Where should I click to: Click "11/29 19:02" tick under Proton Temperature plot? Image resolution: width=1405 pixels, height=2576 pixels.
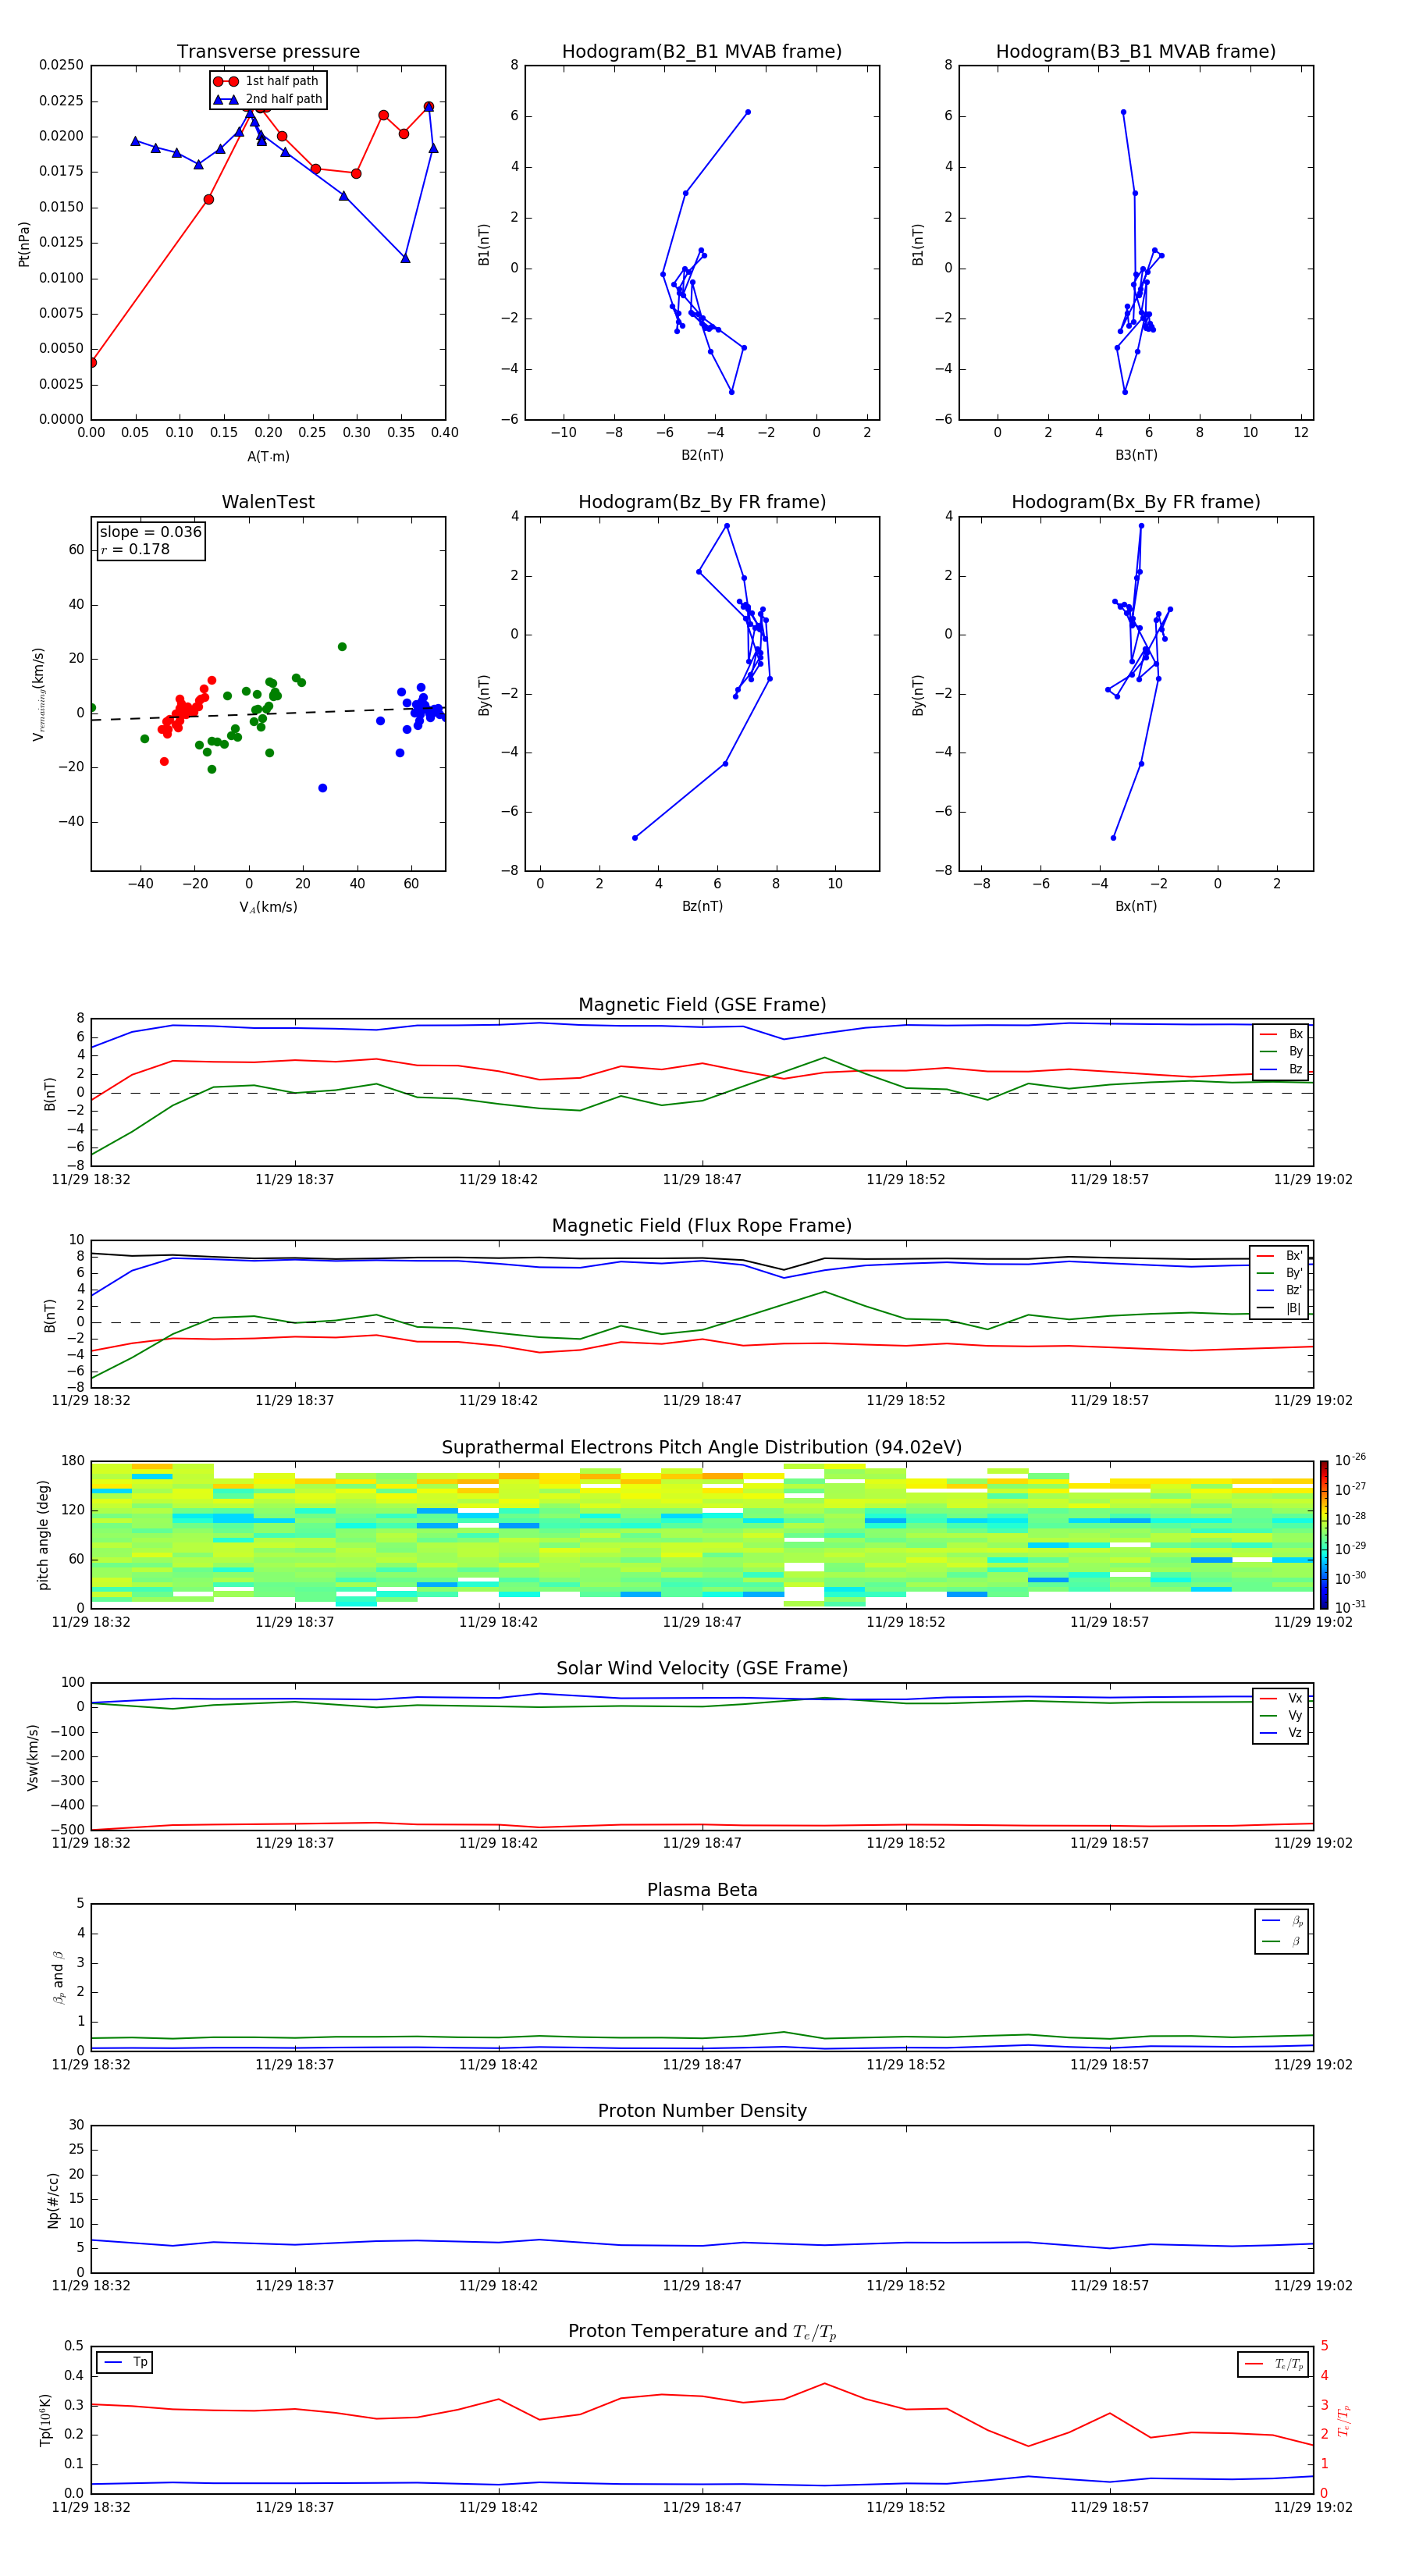[1313, 2507]
